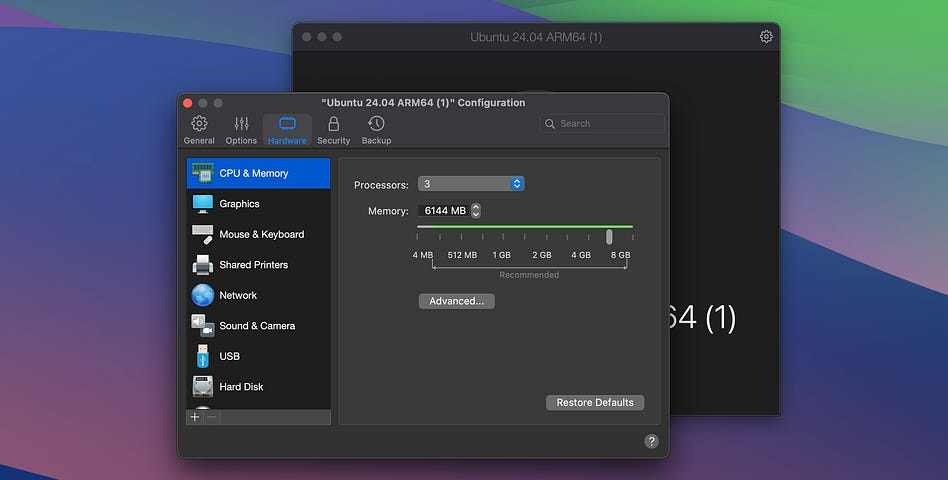The height and width of the screenshot is (480, 948).
Task: Click the USB stick icon
Action: tap(203, 356)
